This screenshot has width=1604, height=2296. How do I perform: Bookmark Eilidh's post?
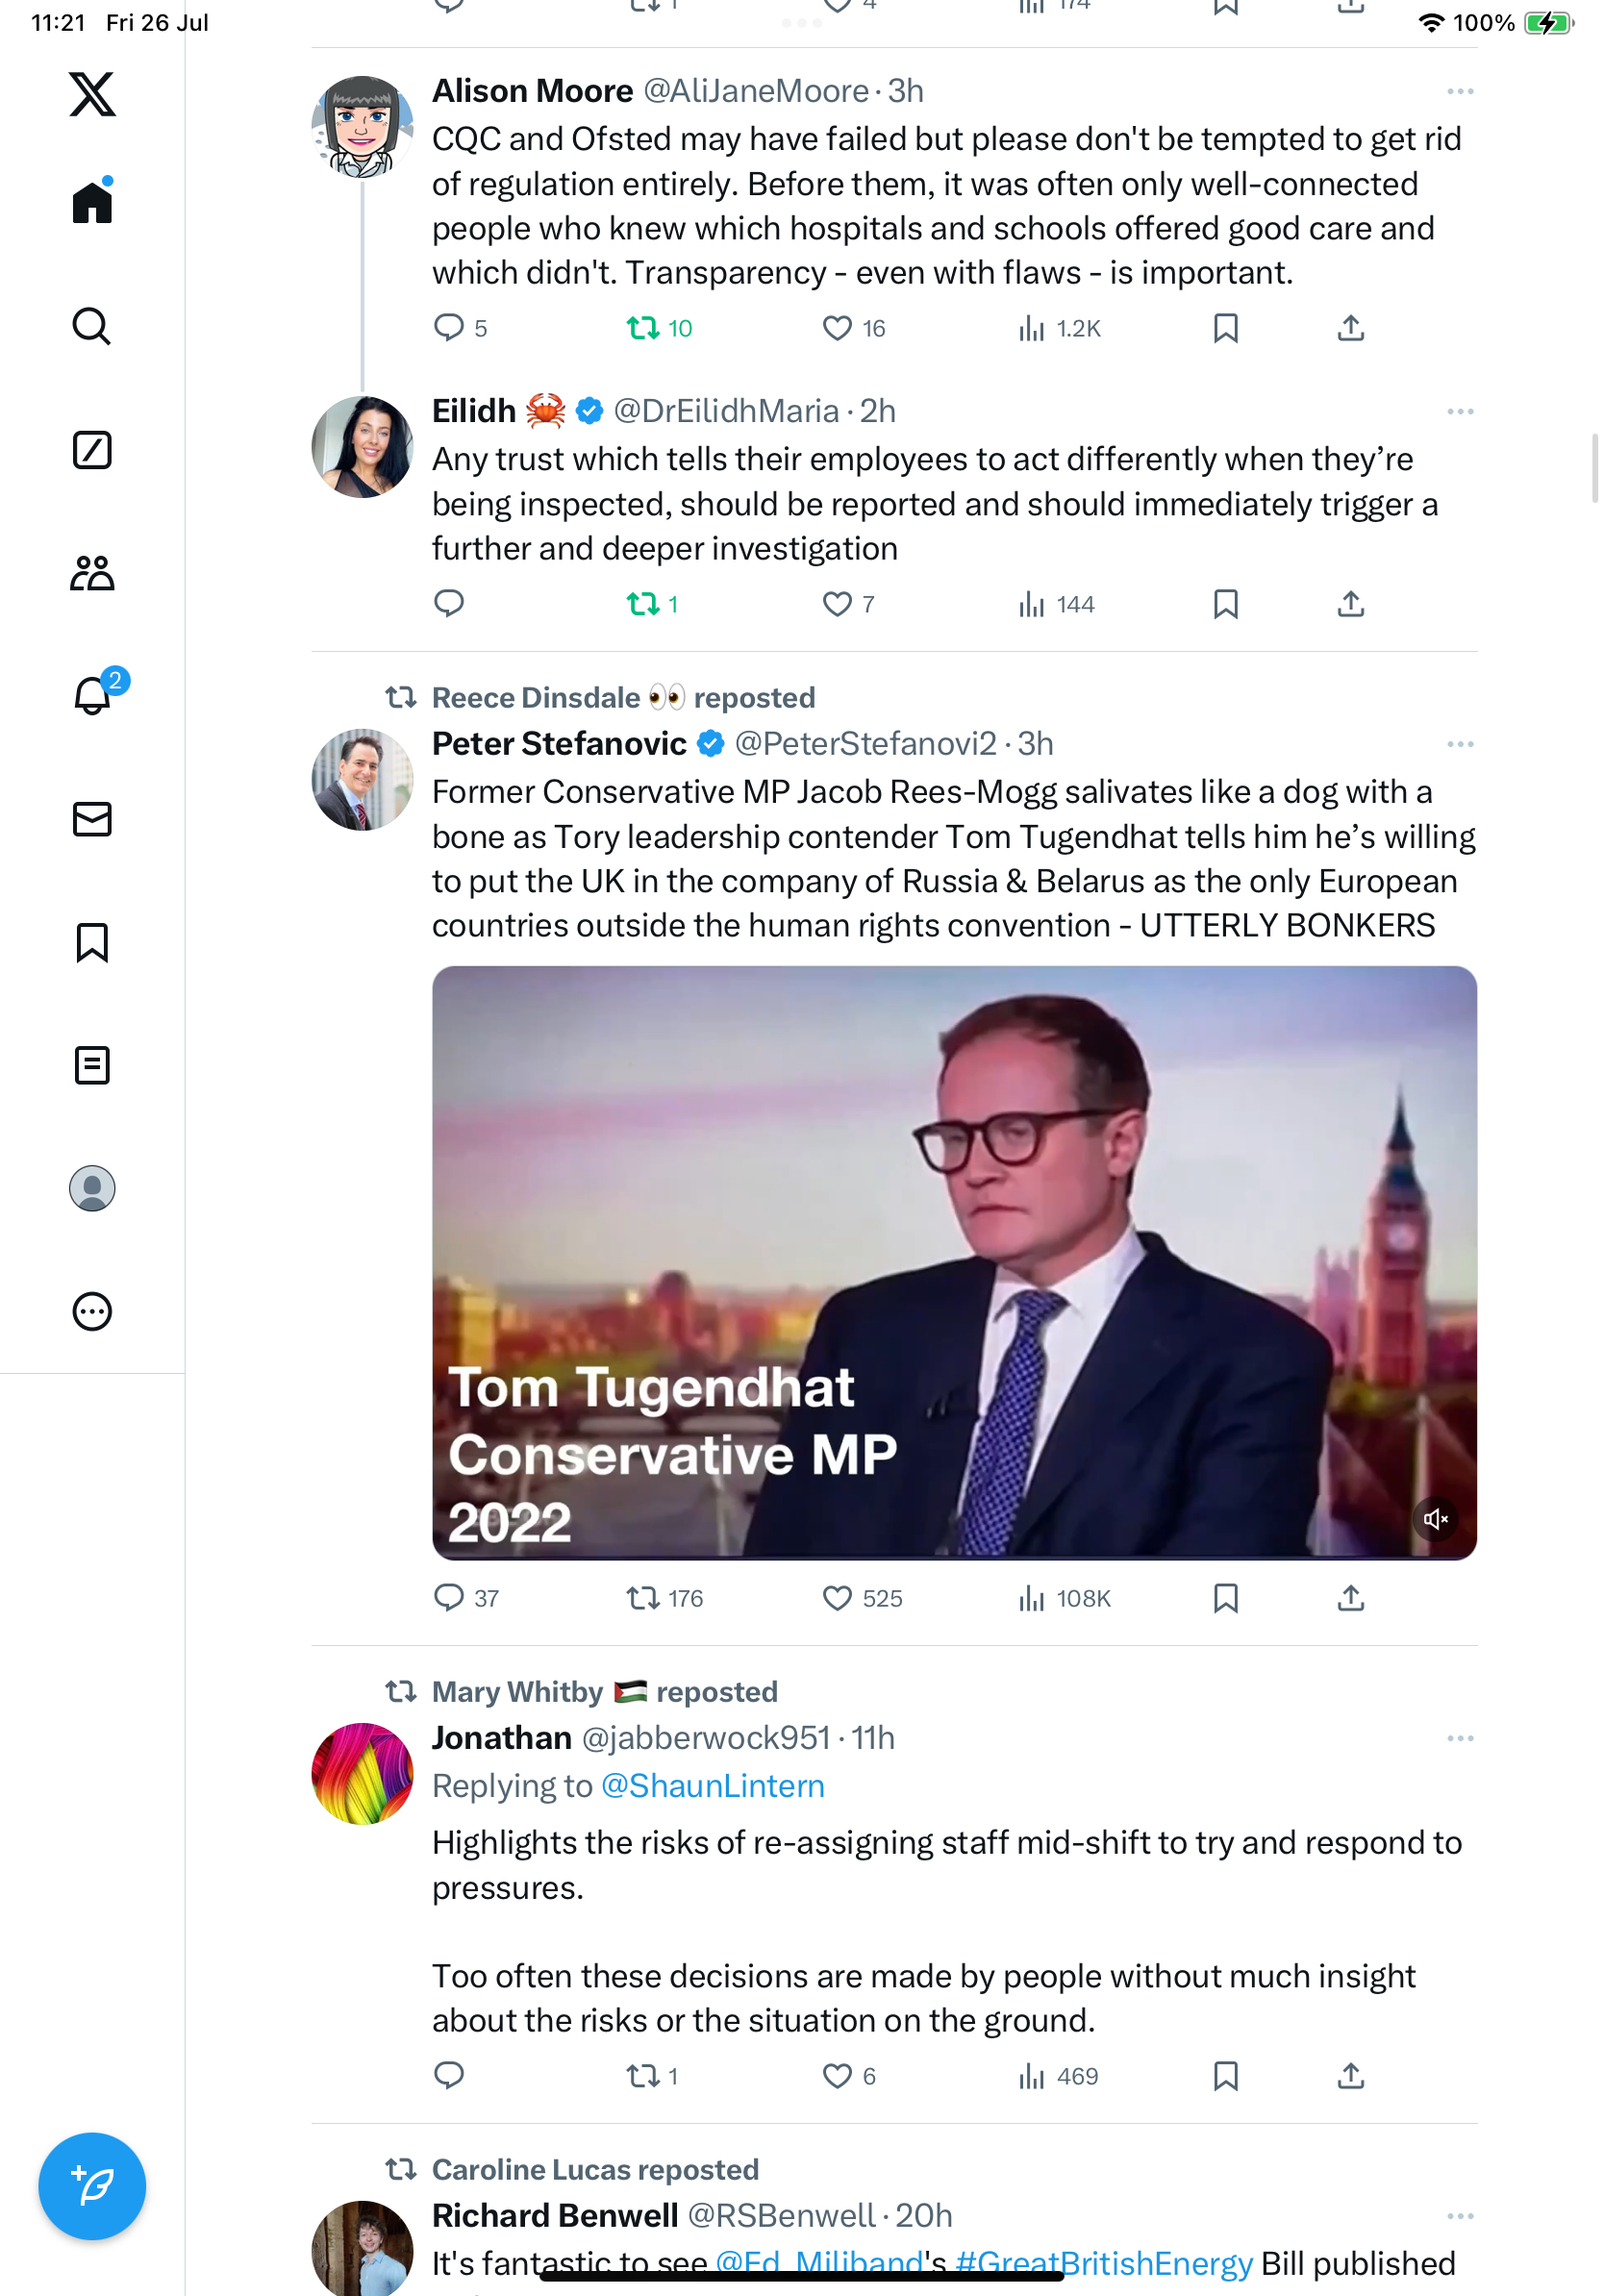point(1225,604)
